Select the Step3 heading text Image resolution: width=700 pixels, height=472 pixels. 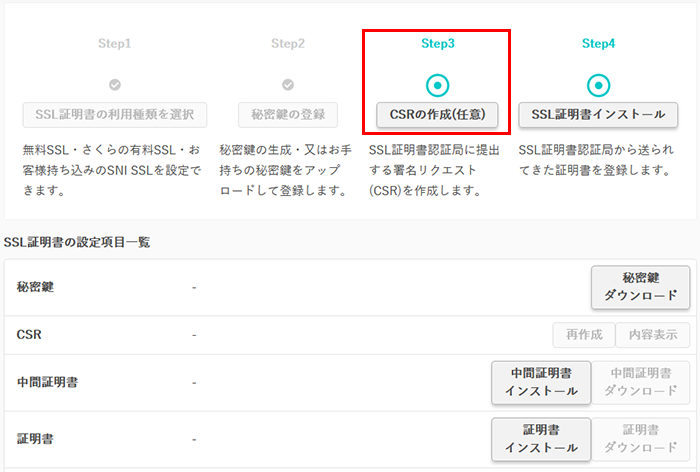[x=437, y=44]
